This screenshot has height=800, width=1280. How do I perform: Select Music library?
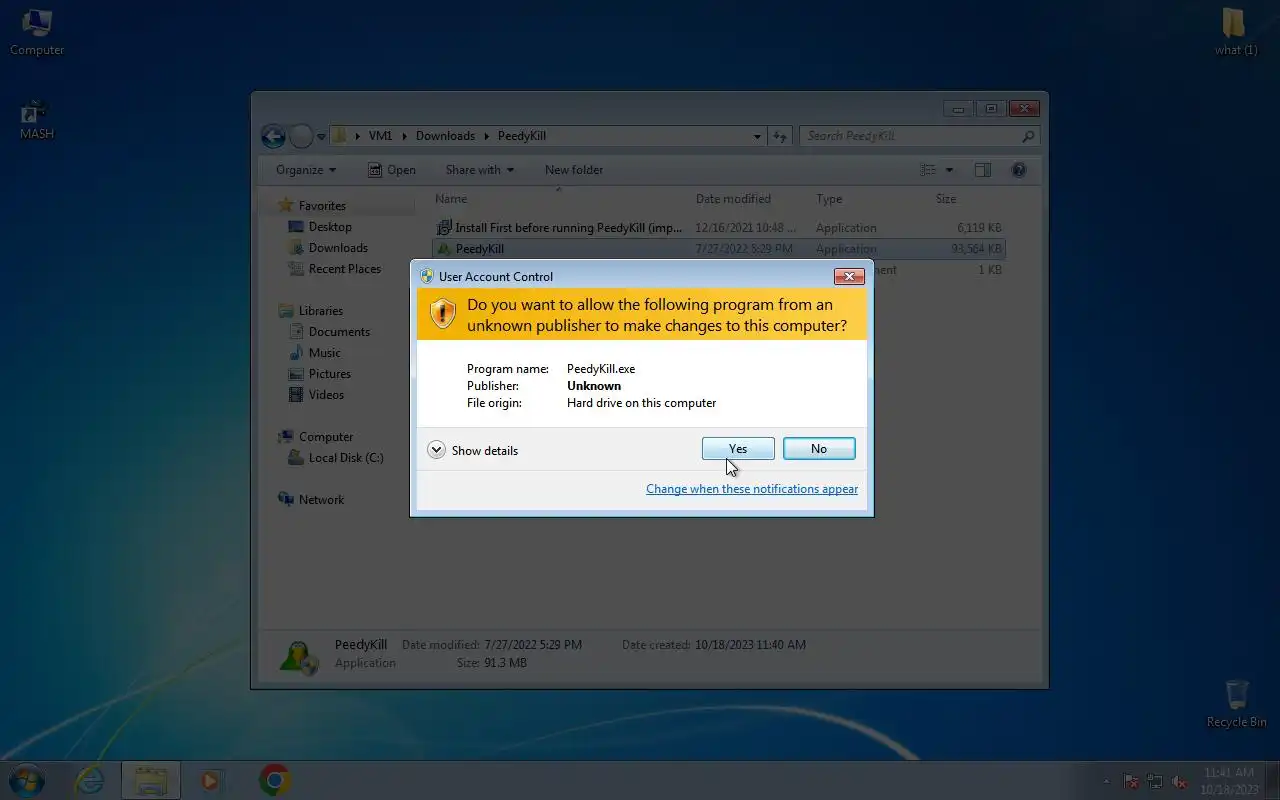(324, 353)
